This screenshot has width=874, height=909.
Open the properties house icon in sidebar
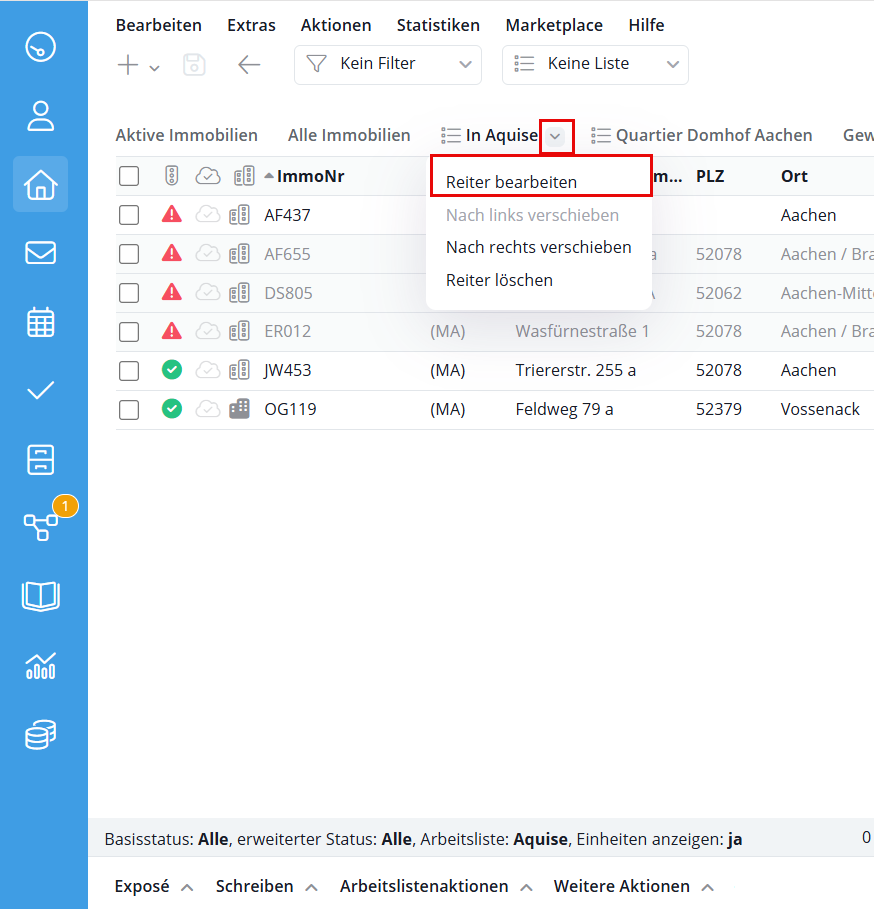point(41,184)
